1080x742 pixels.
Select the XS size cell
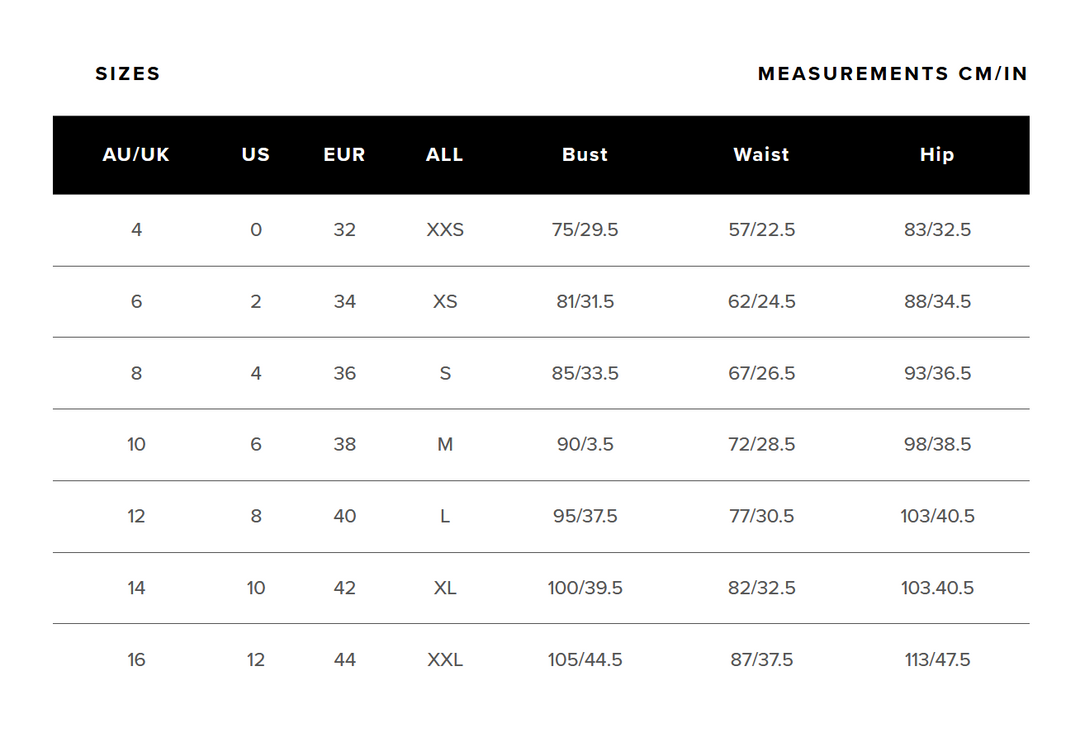point(445,302)
